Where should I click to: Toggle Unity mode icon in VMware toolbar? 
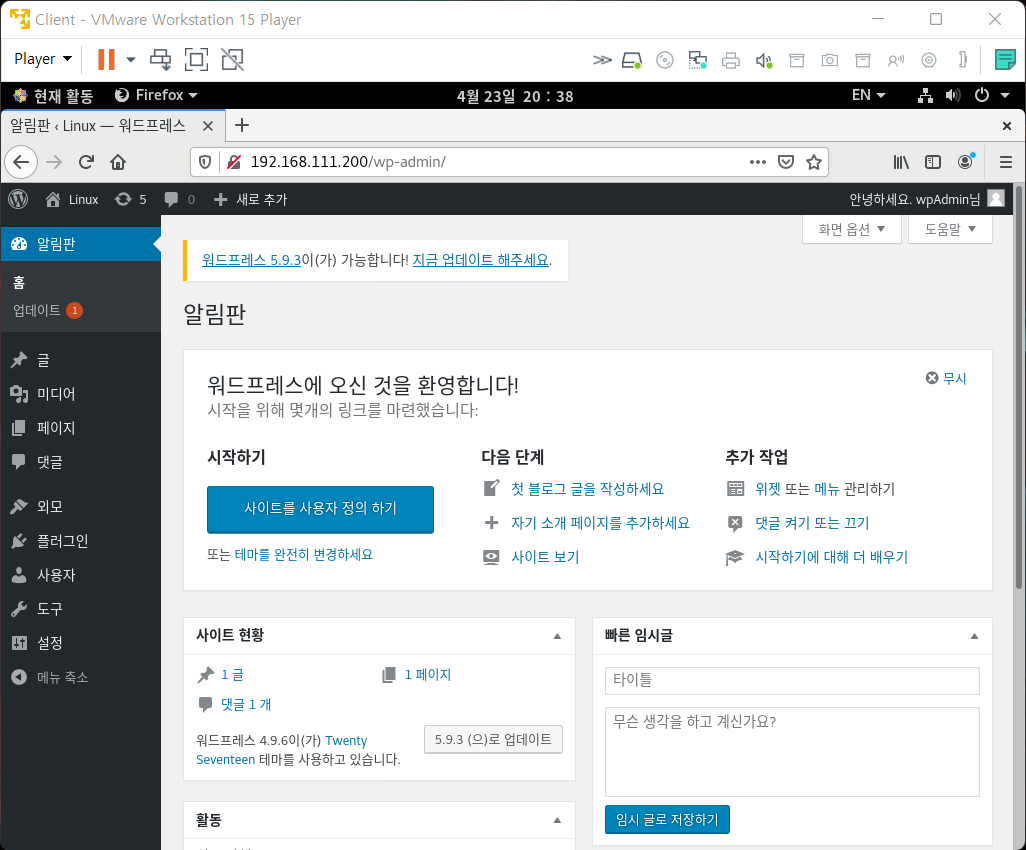coord(232,60)
